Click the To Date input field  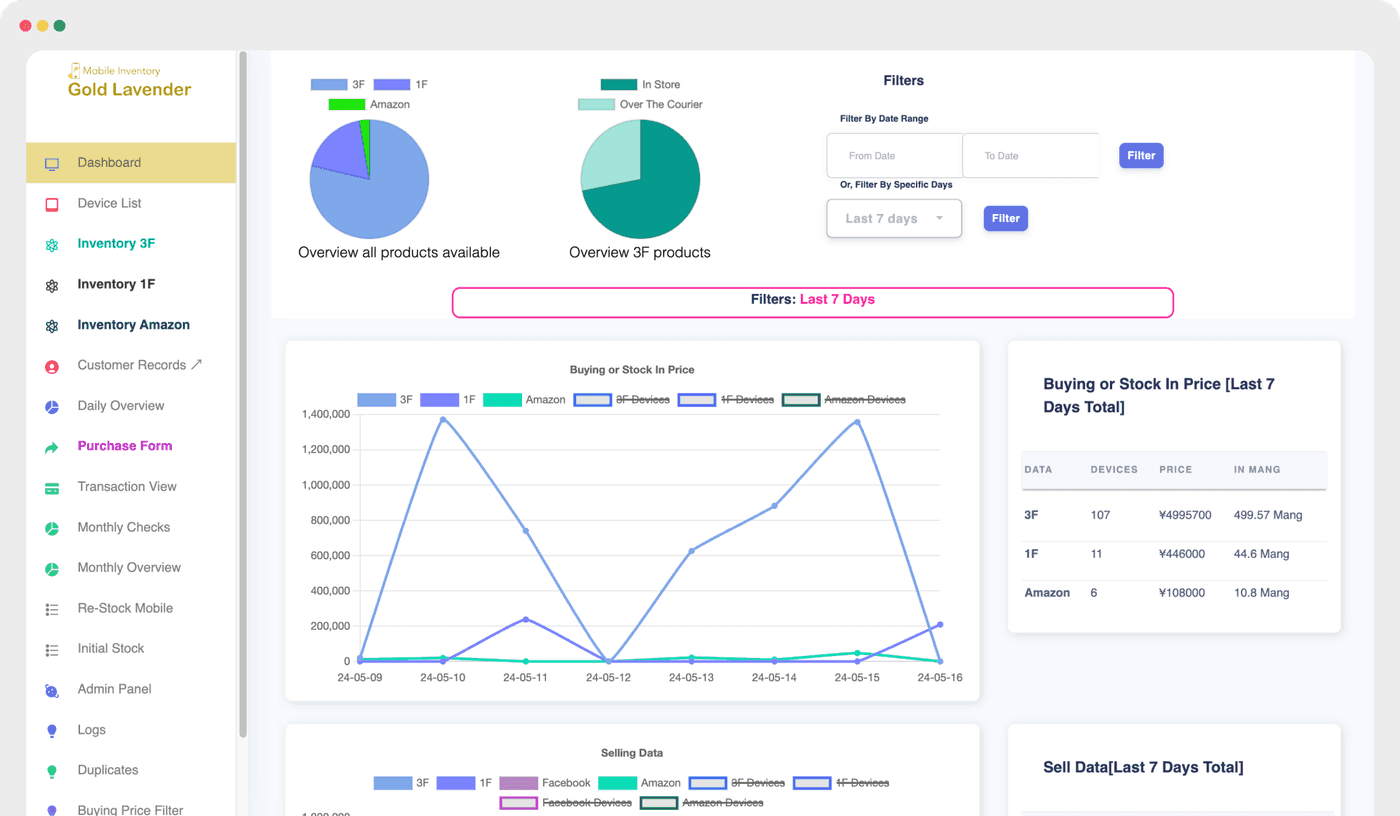pyautogui.click(x=1030, y=156)
